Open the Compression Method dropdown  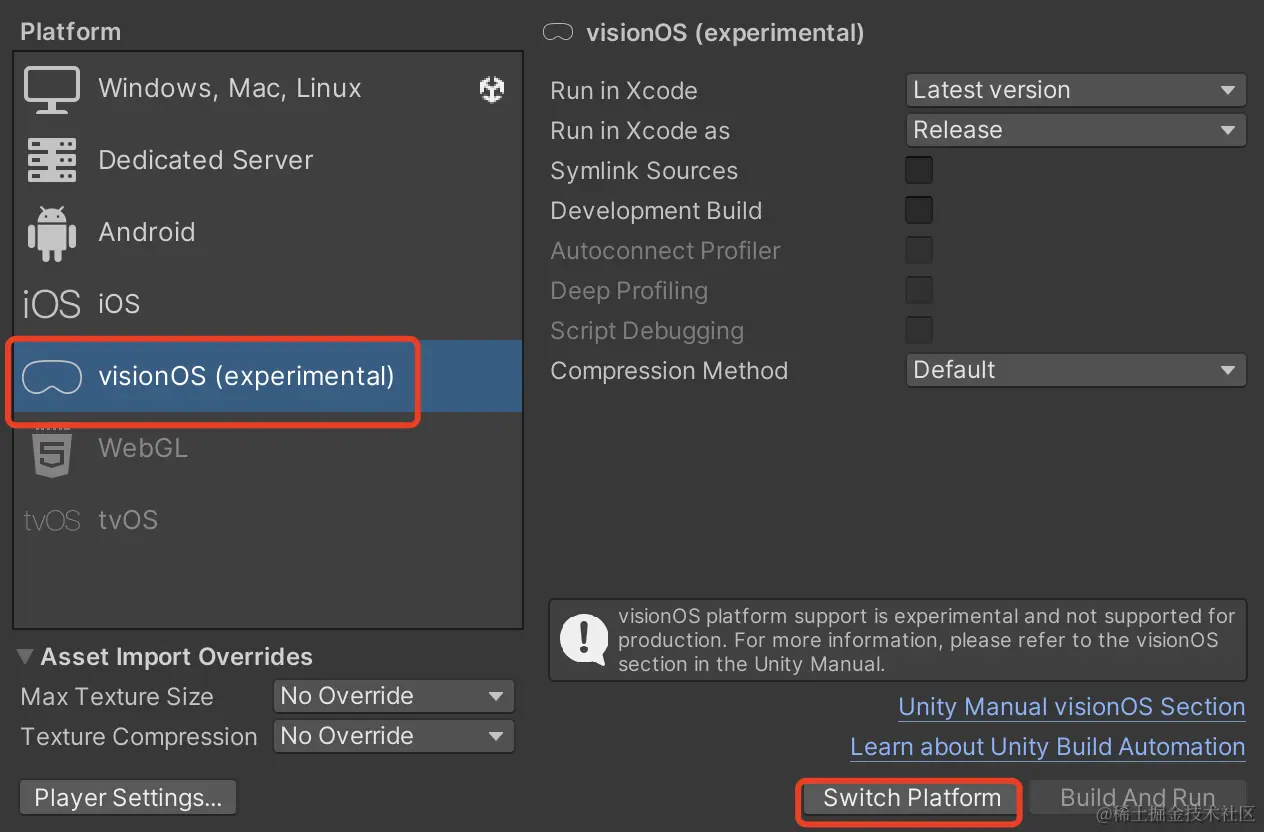click(1076, 370)
